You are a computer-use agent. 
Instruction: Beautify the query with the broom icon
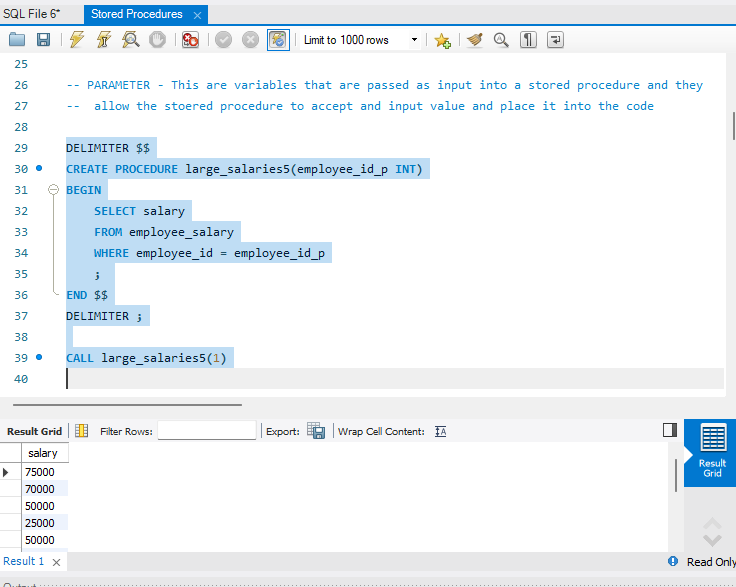pyautogui.click(x=475, y=40)
